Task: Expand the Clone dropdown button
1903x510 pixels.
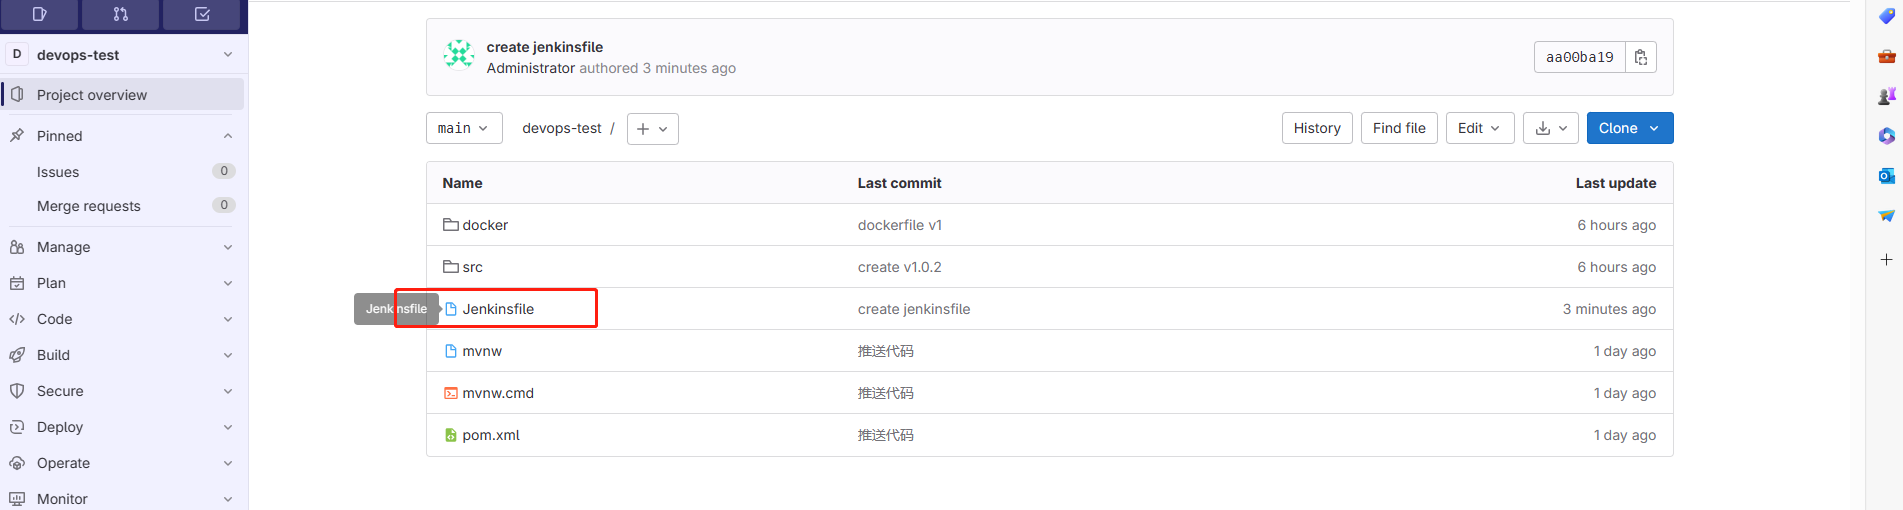Action: [1629, 128]
